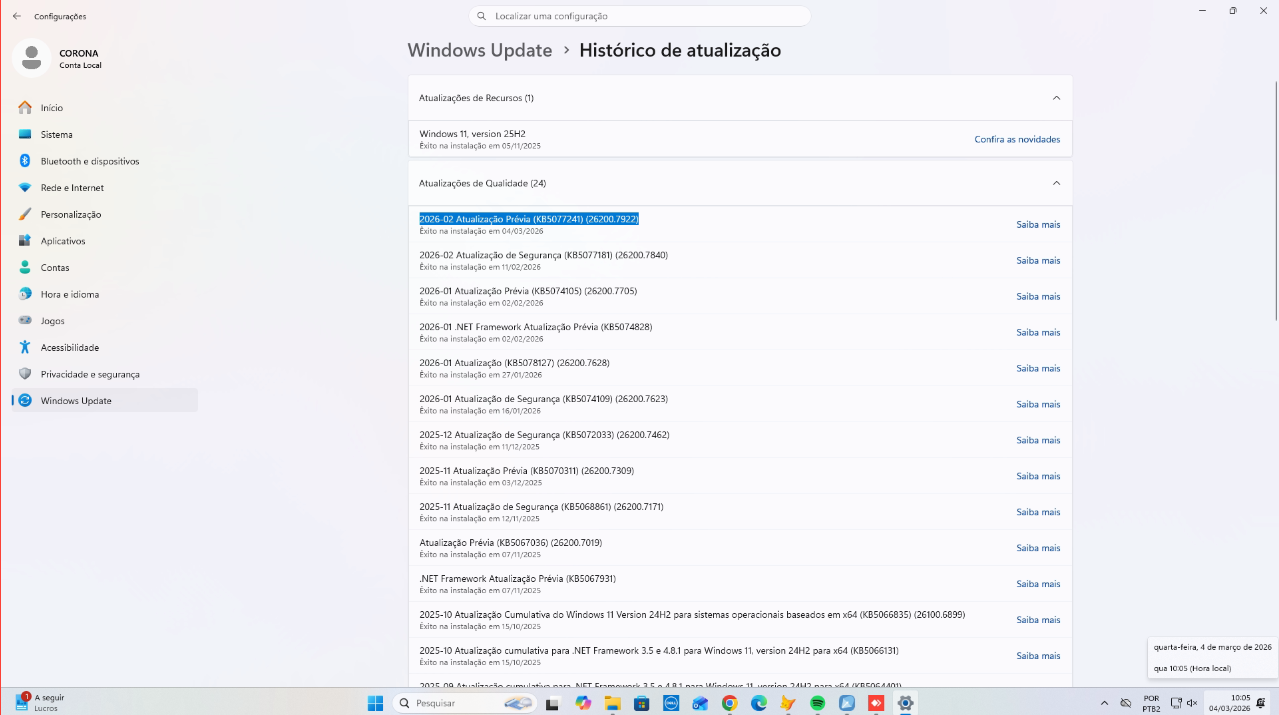
Task: Select the Hora e idioma globe icon
Action: coord(25,294)
